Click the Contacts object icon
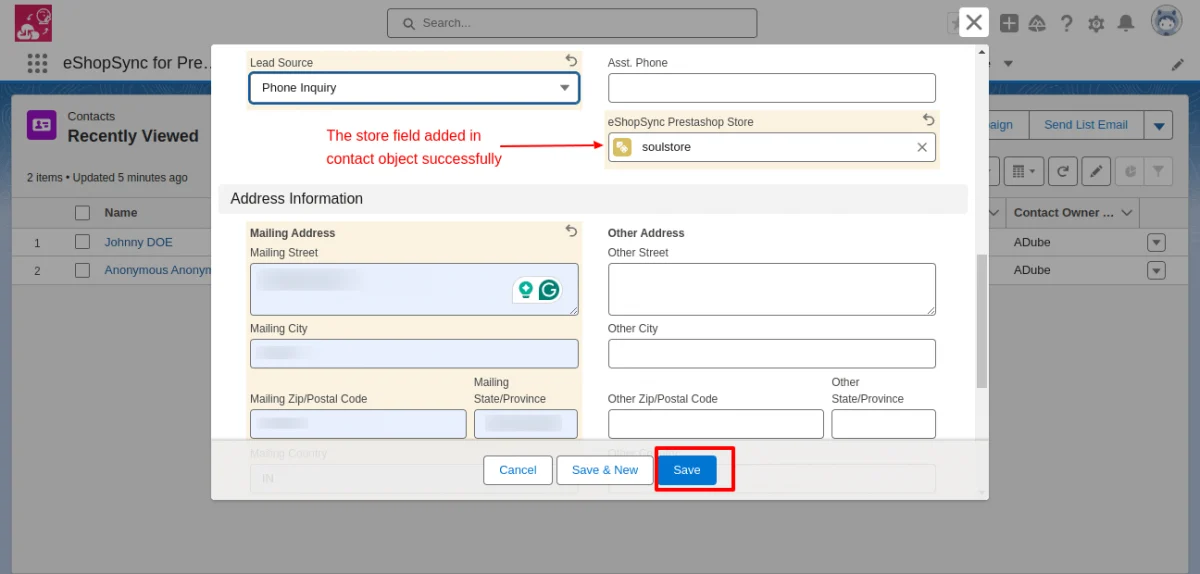1200x574 pixels. (x=41, y=125)
